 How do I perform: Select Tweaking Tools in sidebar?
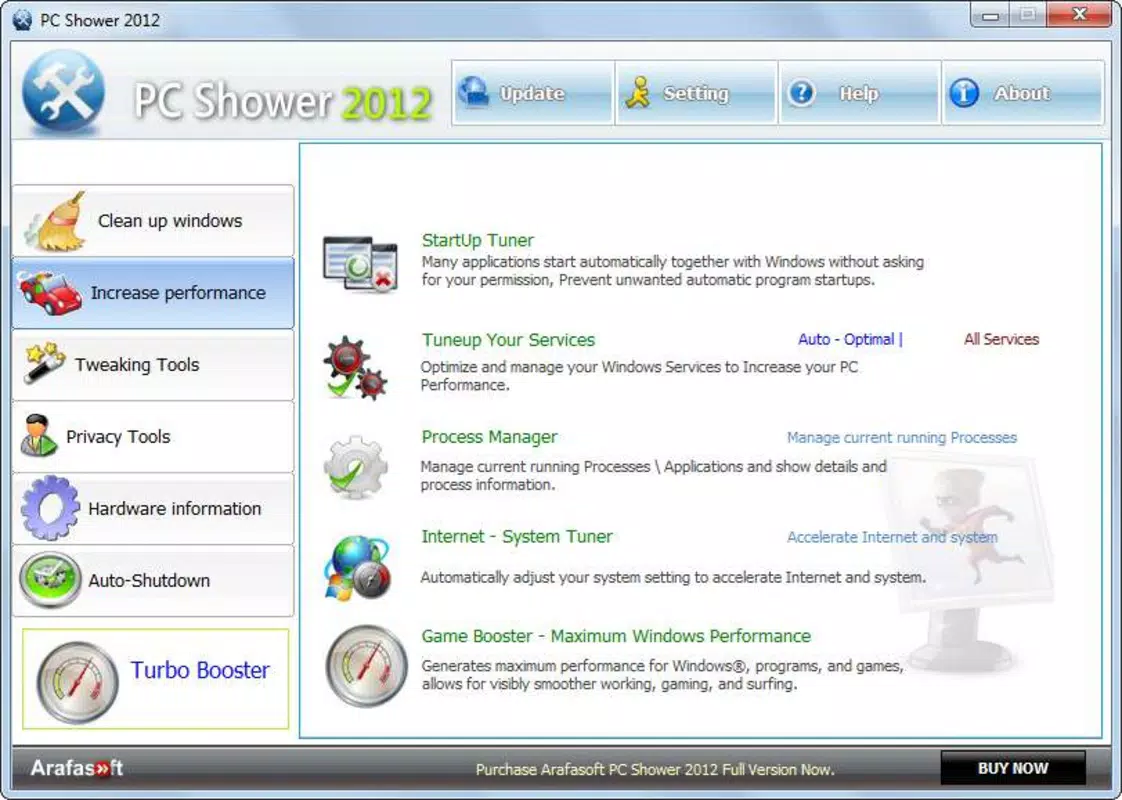click(x=153, y=365)
